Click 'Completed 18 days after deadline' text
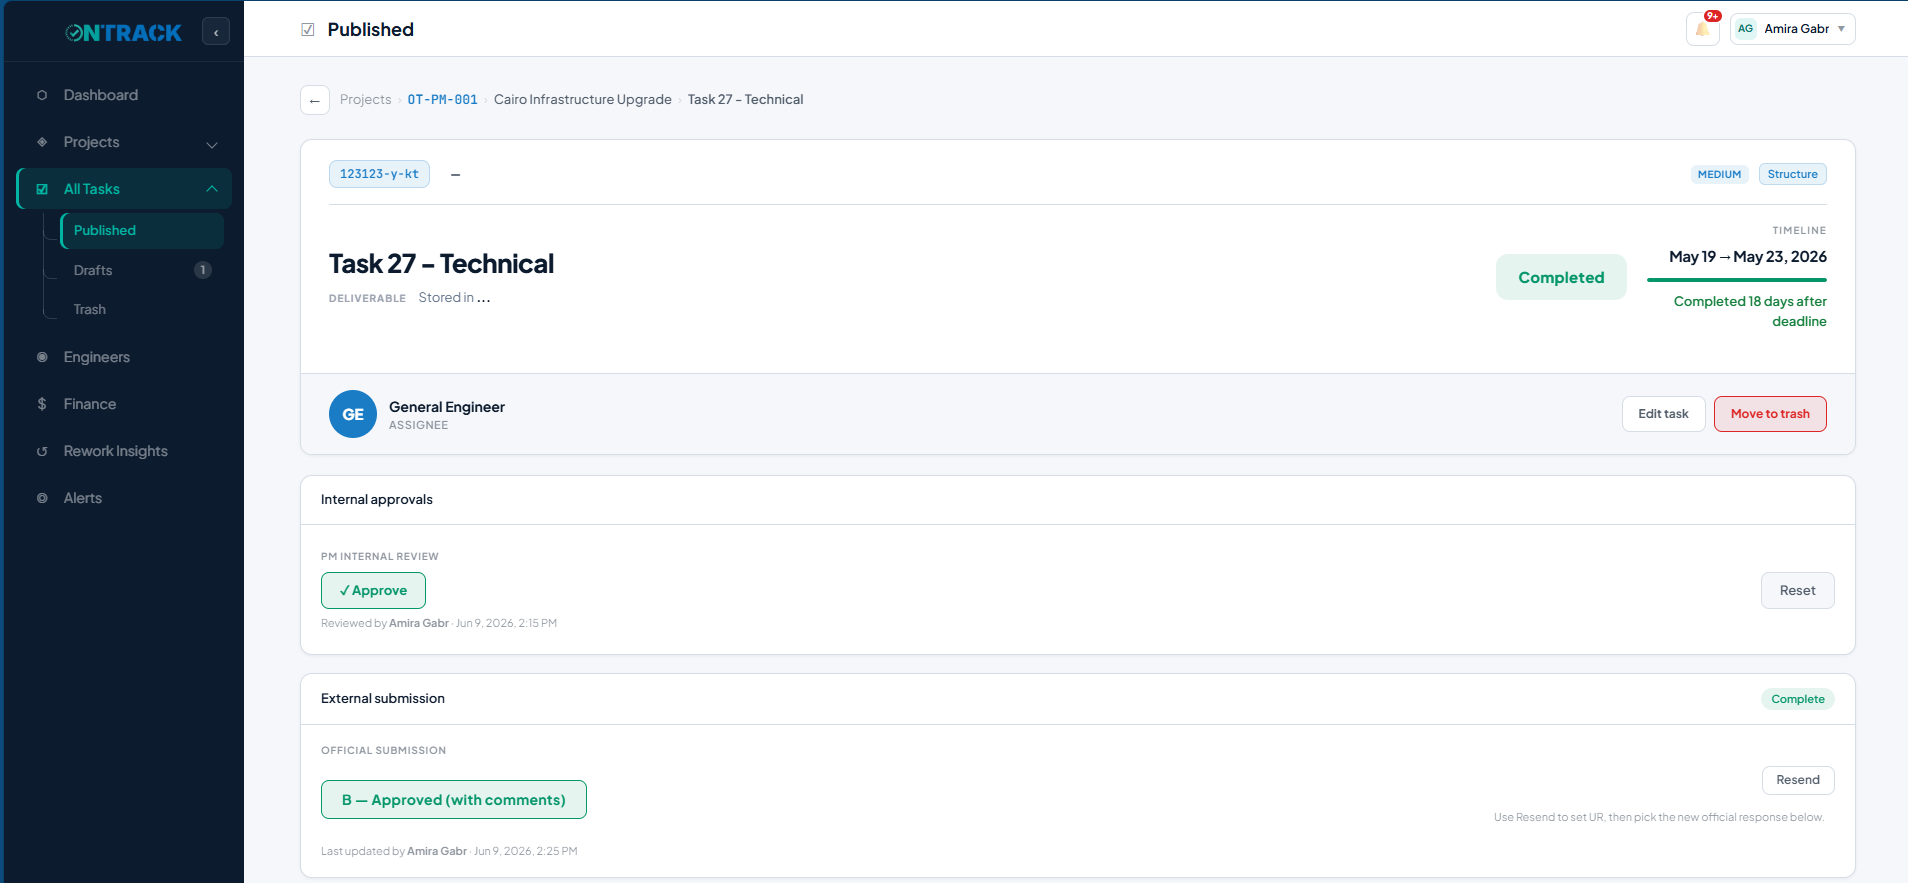The image size is (1908, 883). 1750,311
